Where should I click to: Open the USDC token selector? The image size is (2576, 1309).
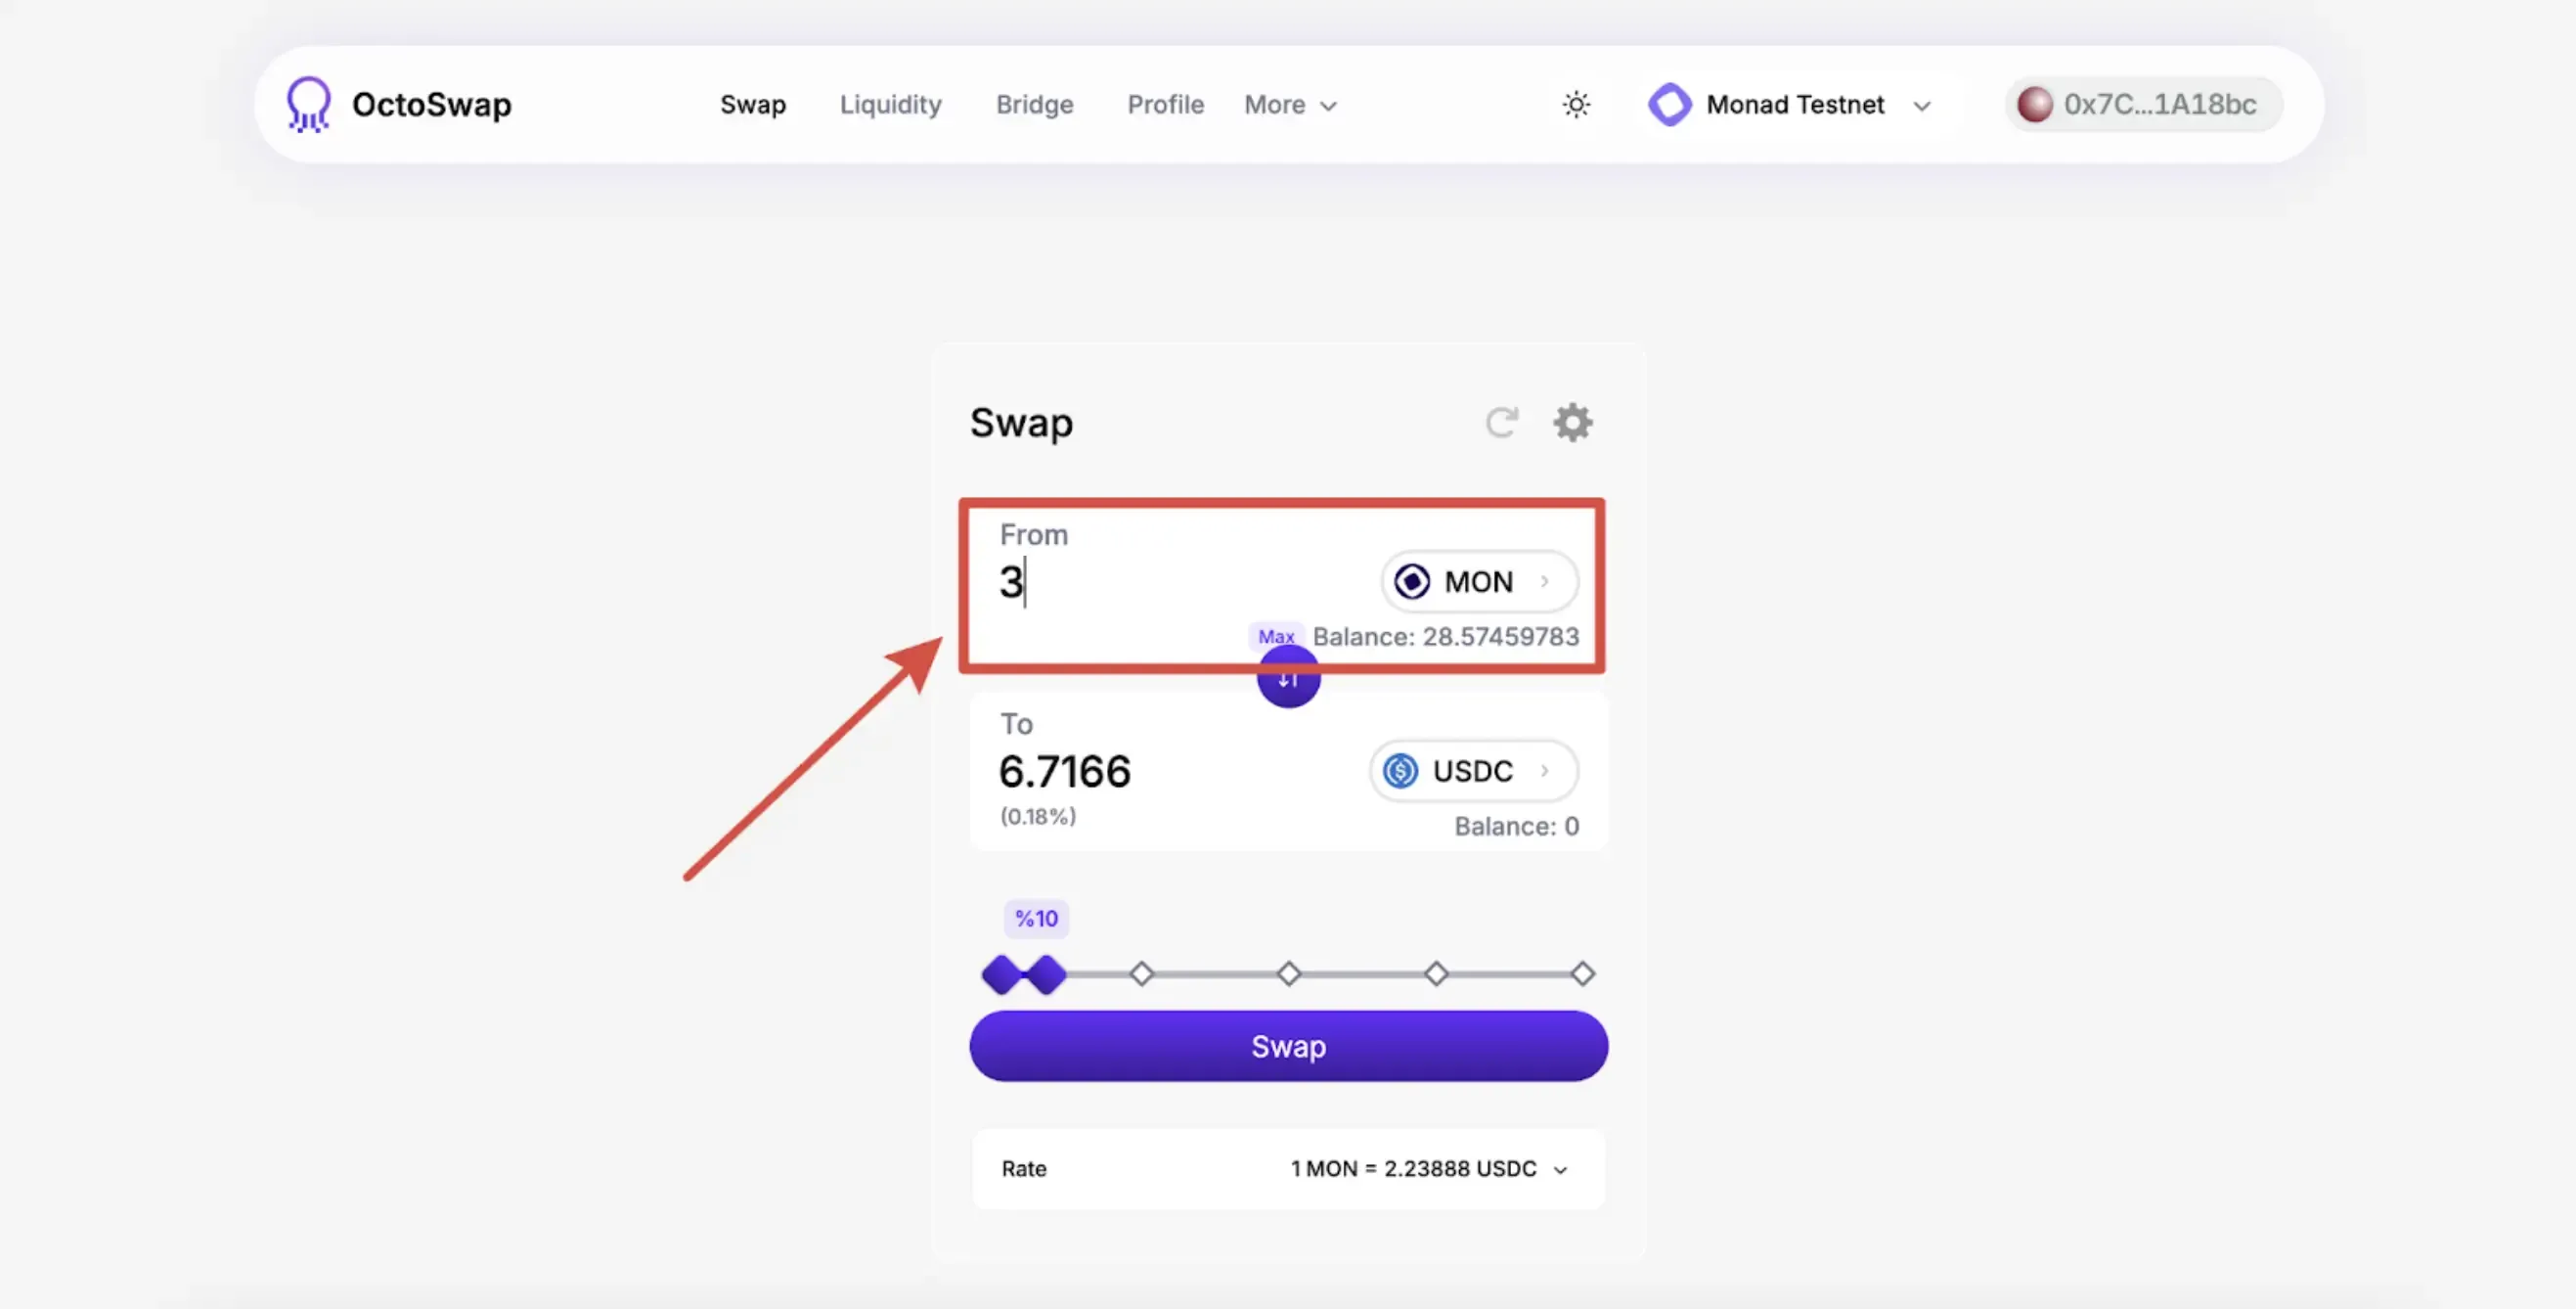[1473, 771]
